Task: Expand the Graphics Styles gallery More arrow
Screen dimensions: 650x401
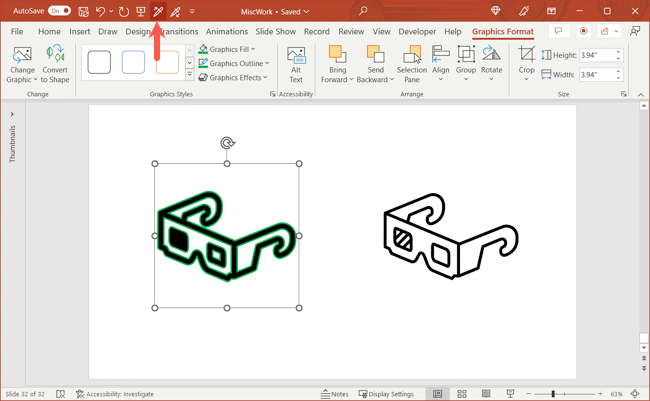Action: point(189,75)
